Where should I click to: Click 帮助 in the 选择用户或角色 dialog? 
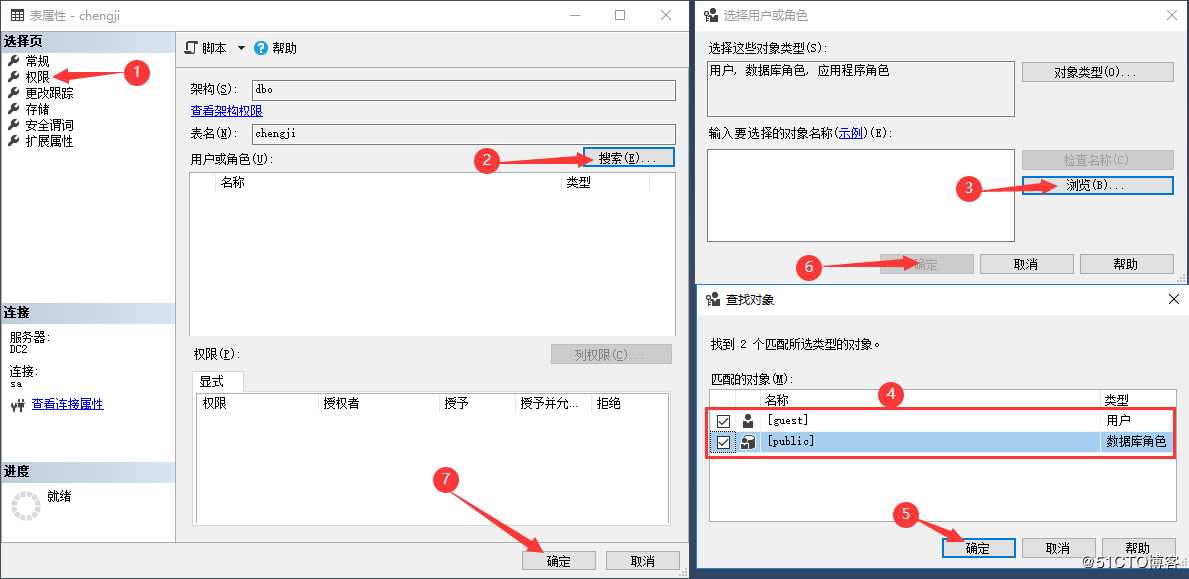pyautogui.click(x=1126, y=264)
